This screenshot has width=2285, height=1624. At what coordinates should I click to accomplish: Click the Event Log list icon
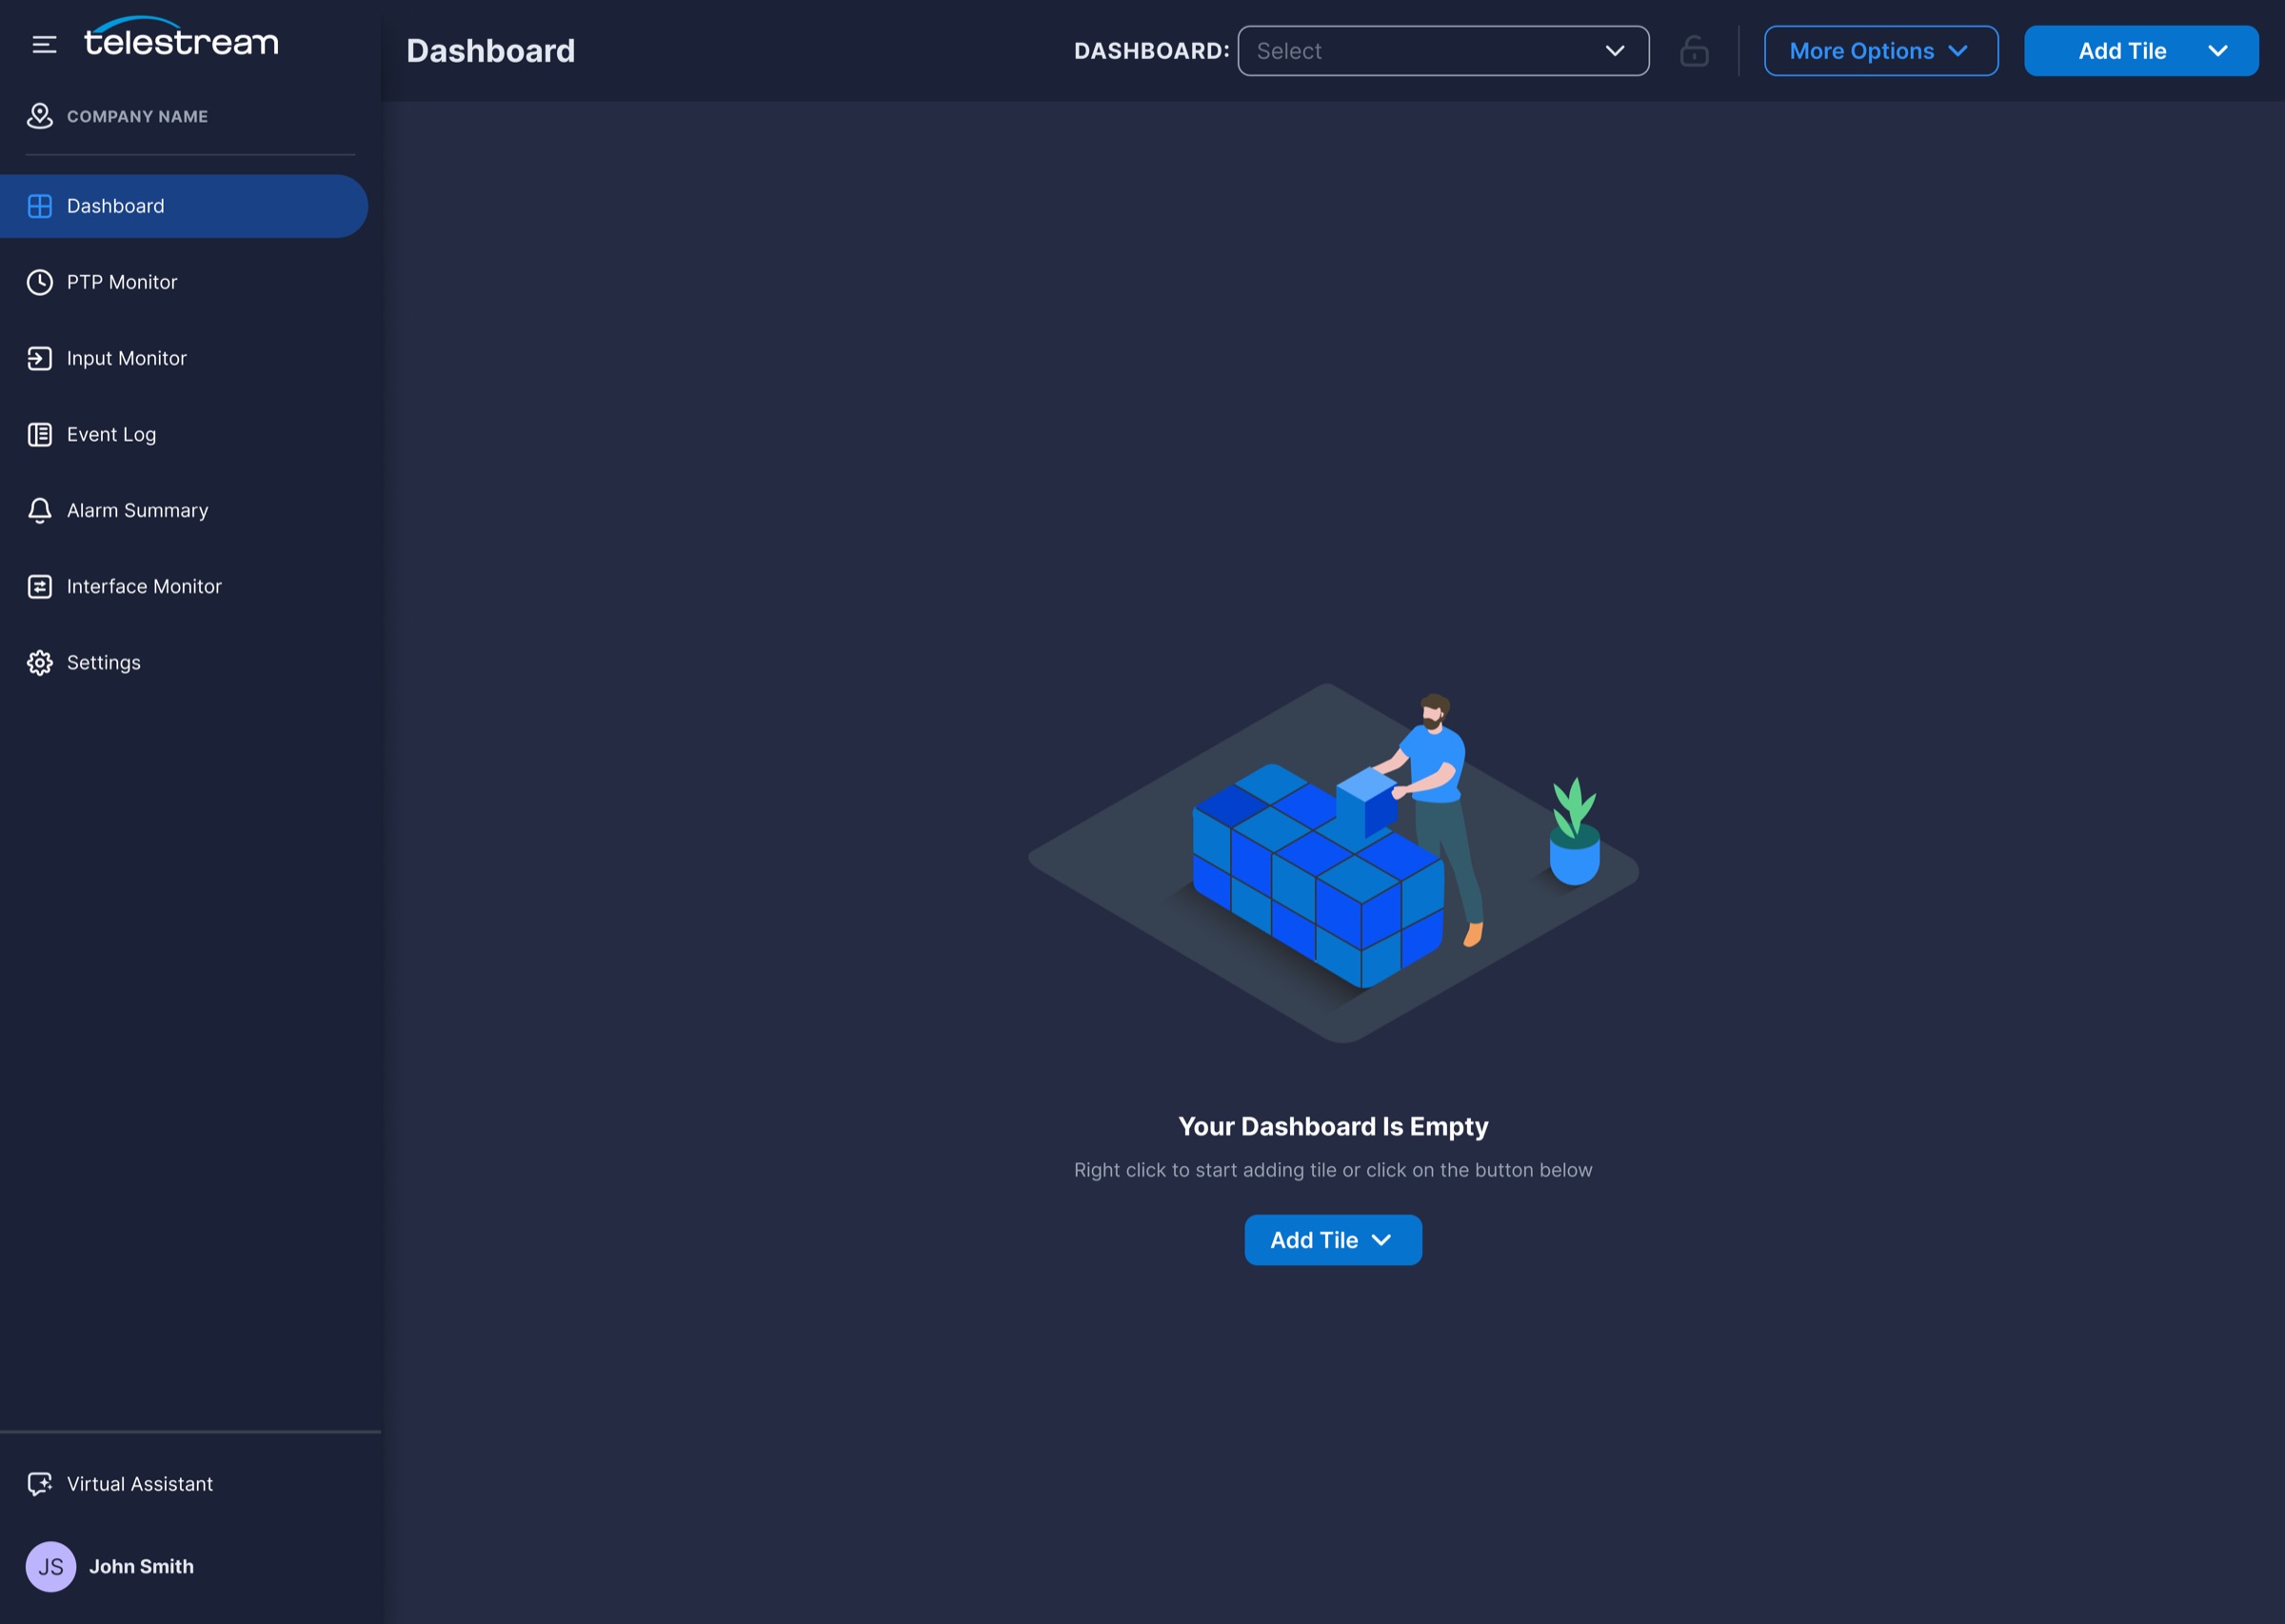[40, 434]
